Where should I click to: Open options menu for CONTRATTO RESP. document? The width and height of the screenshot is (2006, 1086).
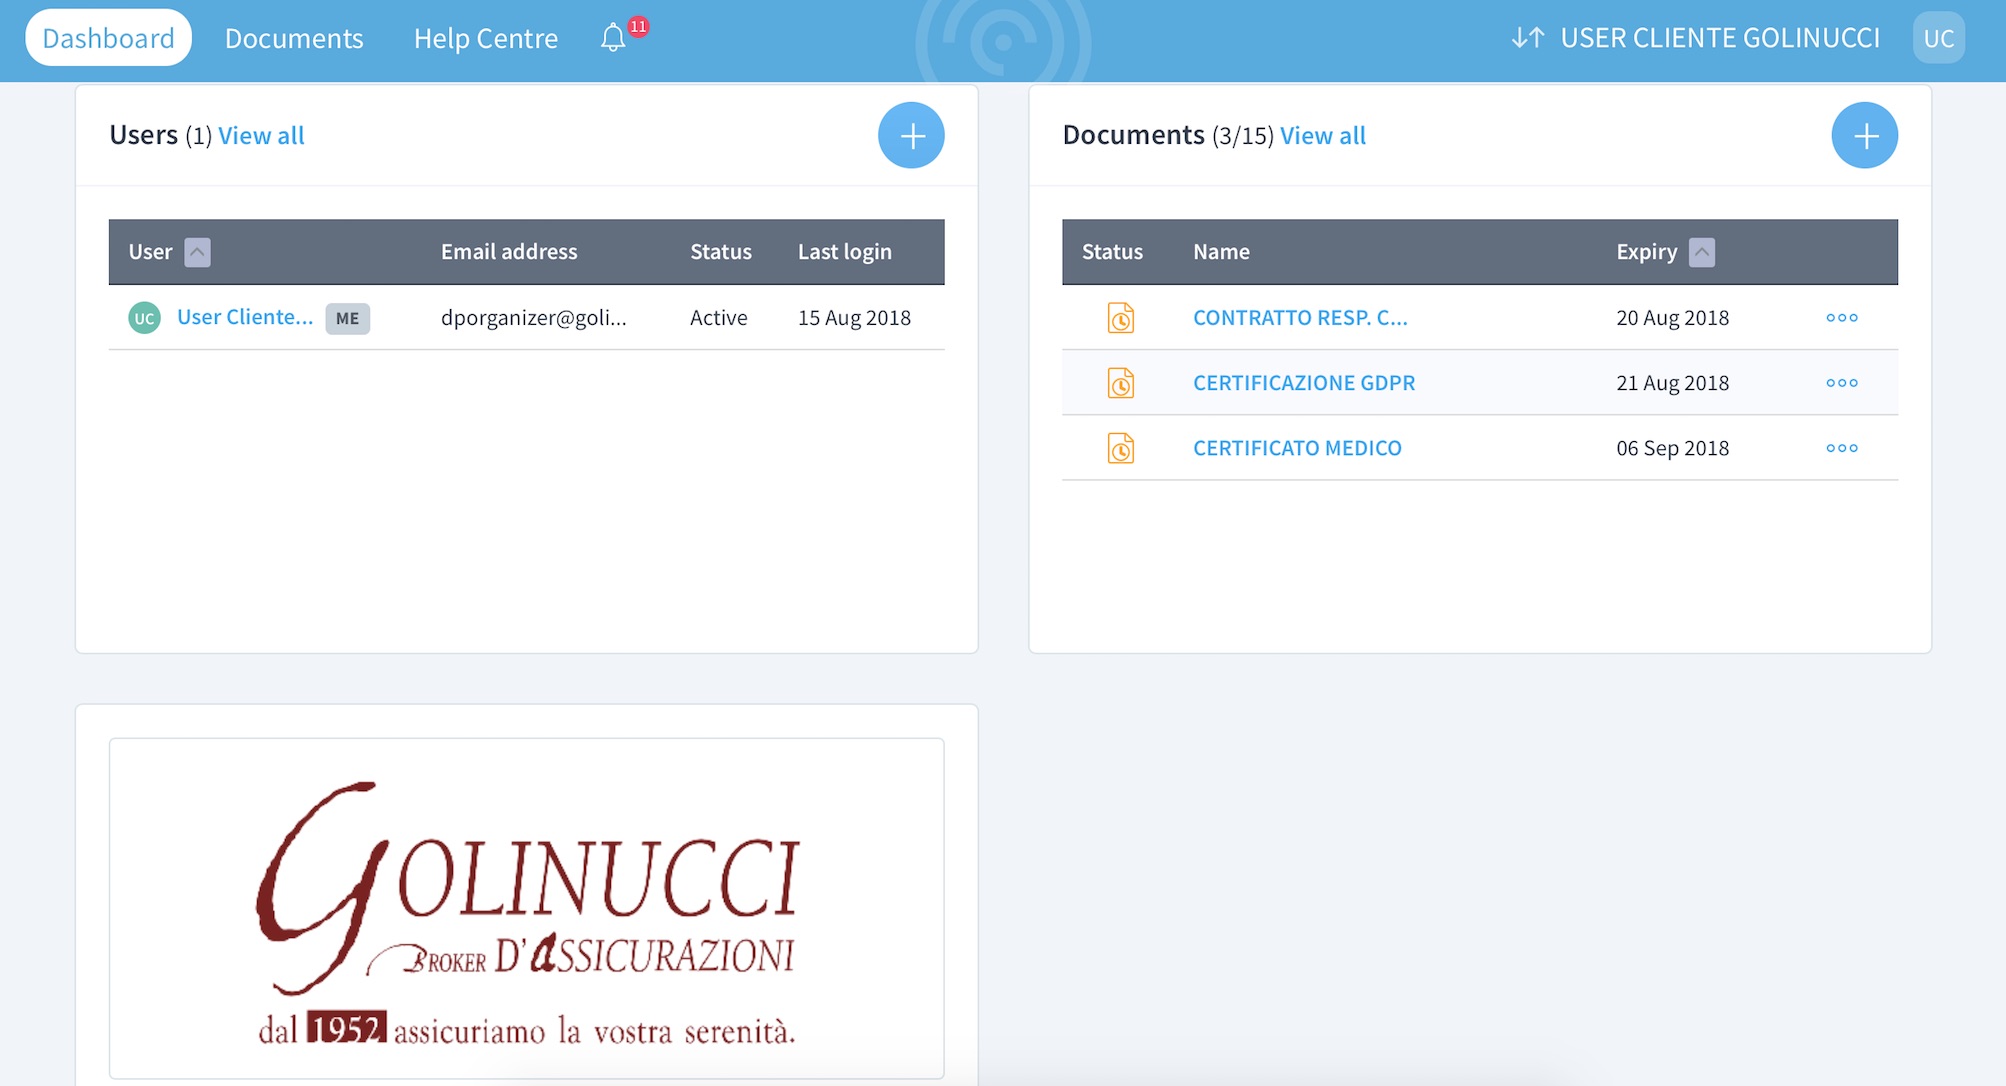click(1841, 318)
